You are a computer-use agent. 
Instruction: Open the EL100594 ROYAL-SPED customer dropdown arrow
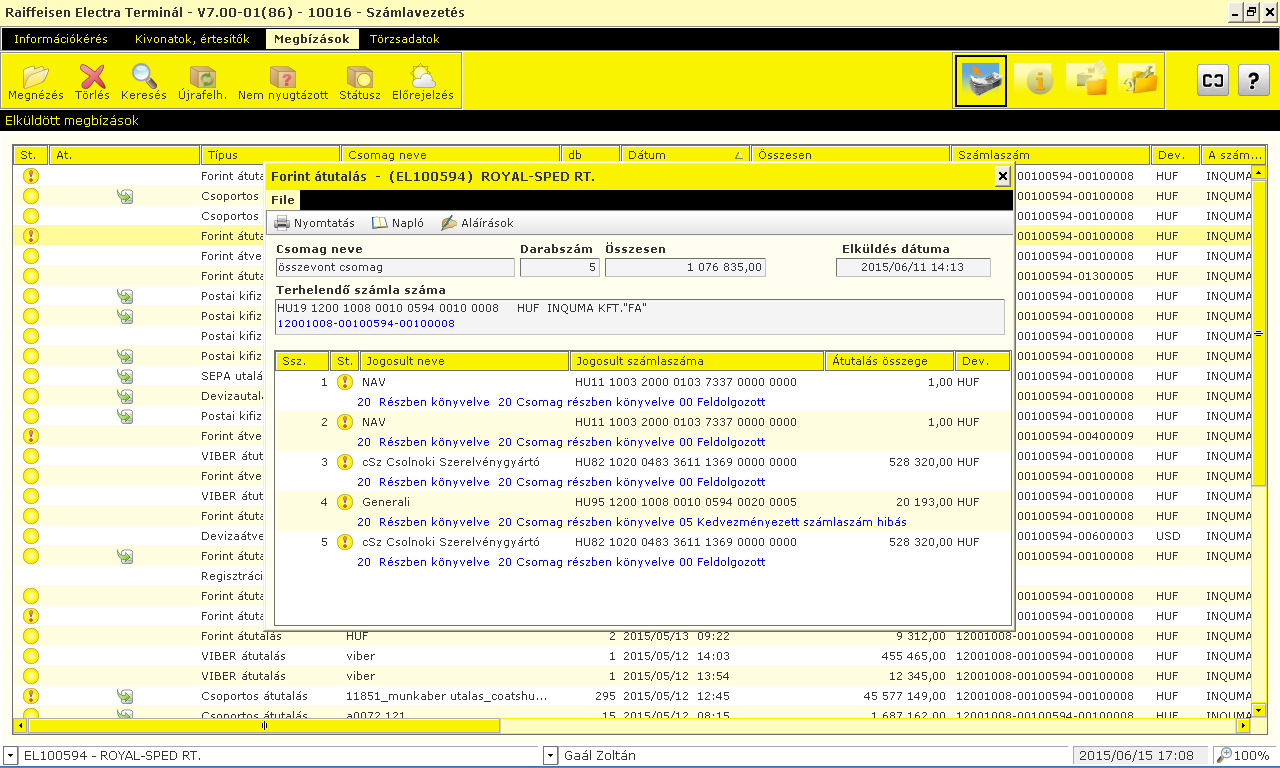[10, 756]
